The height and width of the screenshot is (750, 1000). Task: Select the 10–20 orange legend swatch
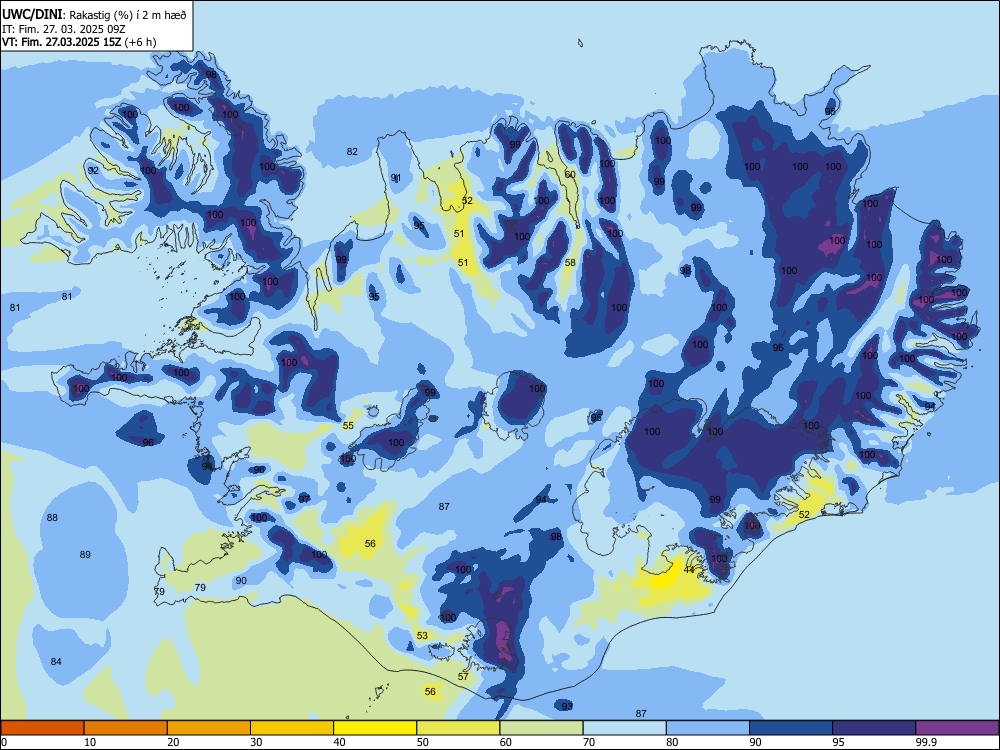(x=126, y=728)
